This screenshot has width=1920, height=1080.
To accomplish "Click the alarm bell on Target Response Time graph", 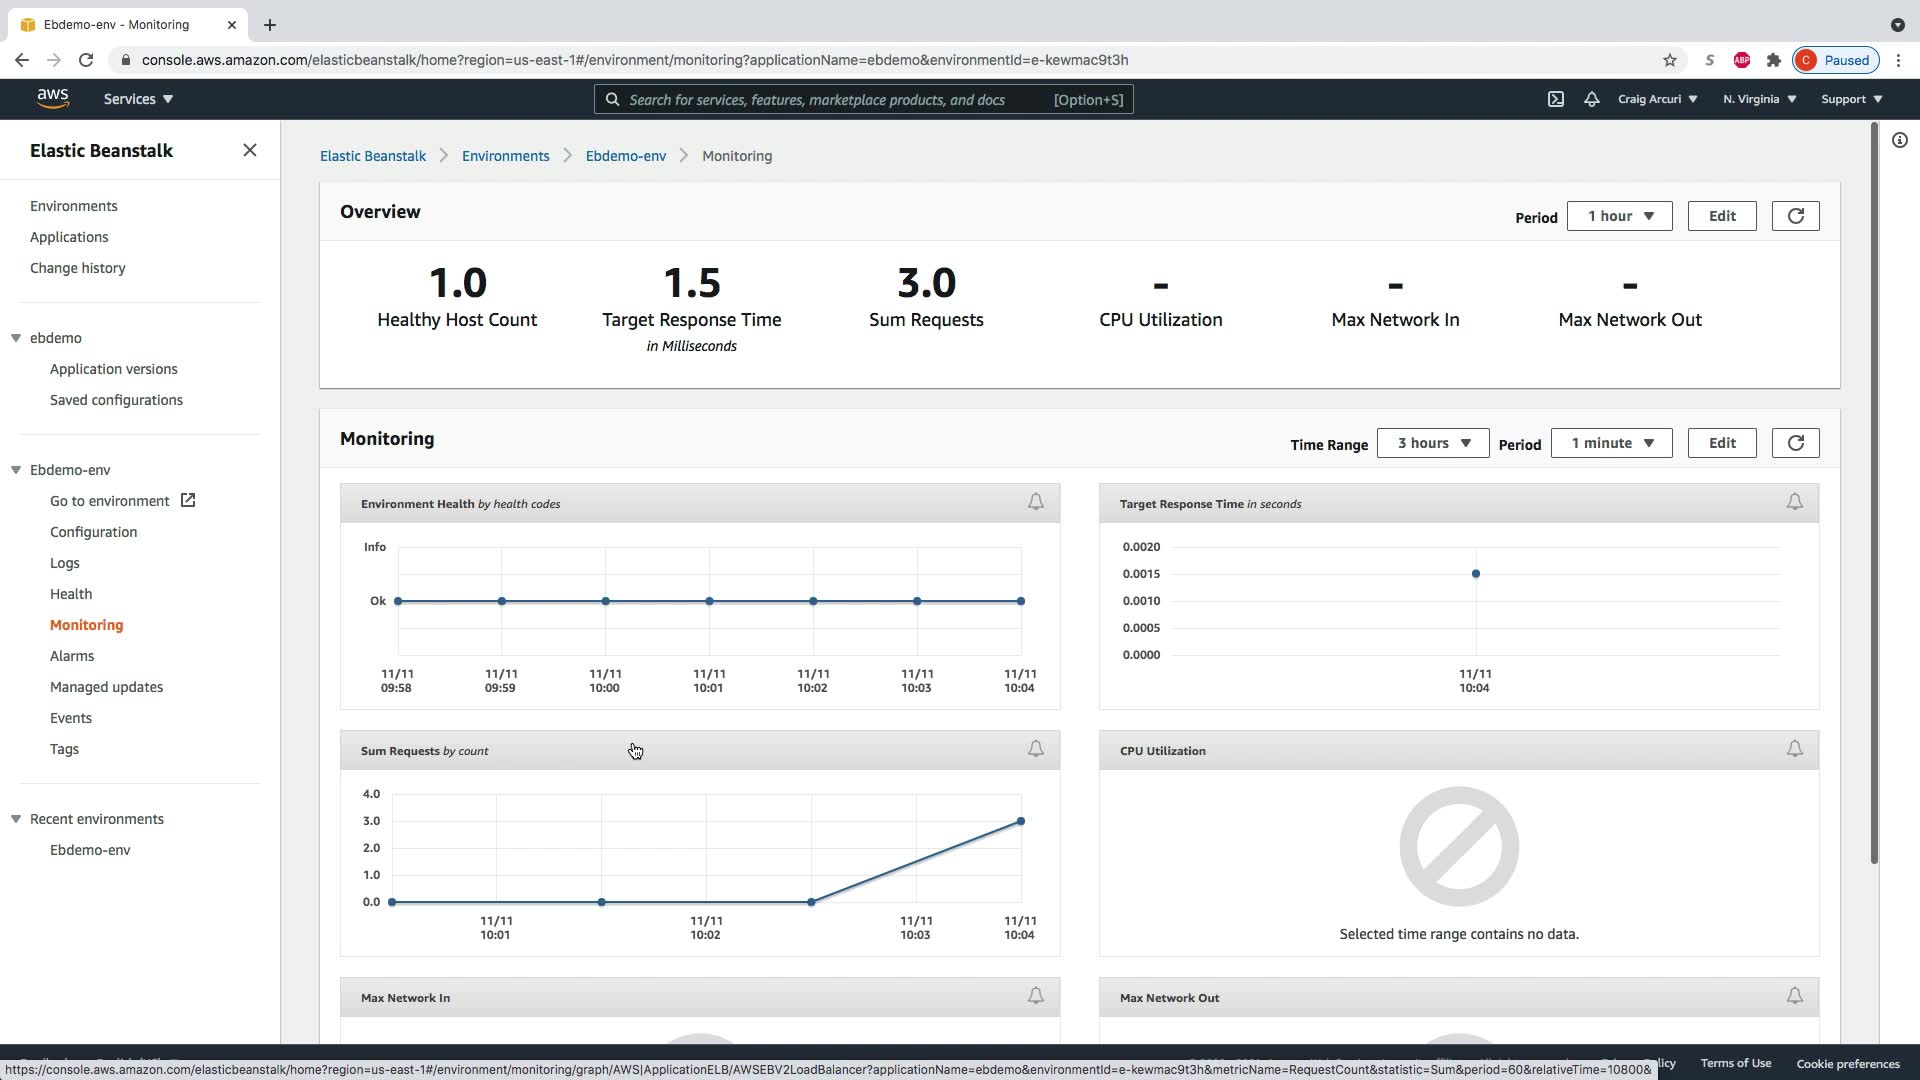I will pyautogui.click(x=1795, y=502).
